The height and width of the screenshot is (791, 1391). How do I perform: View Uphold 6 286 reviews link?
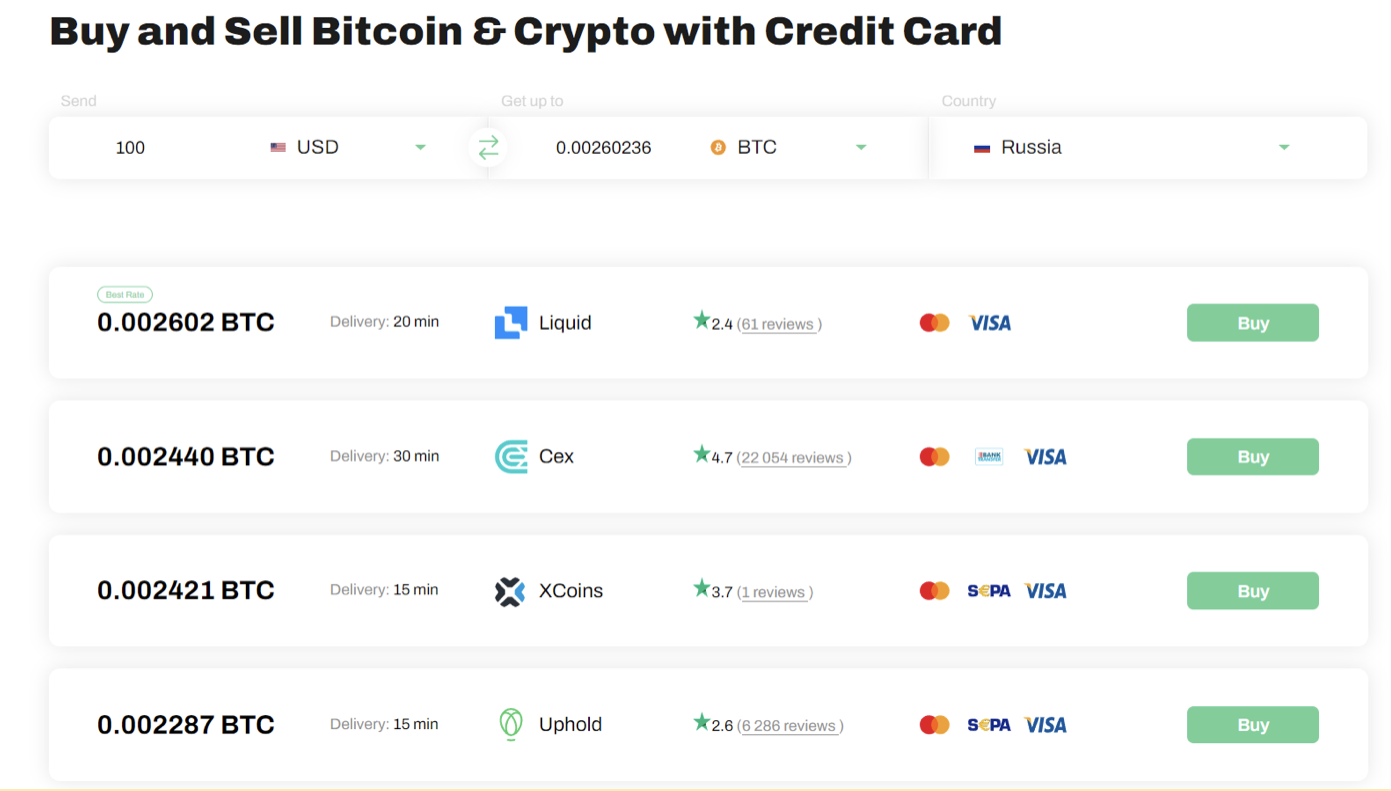[x=788, y=726]
